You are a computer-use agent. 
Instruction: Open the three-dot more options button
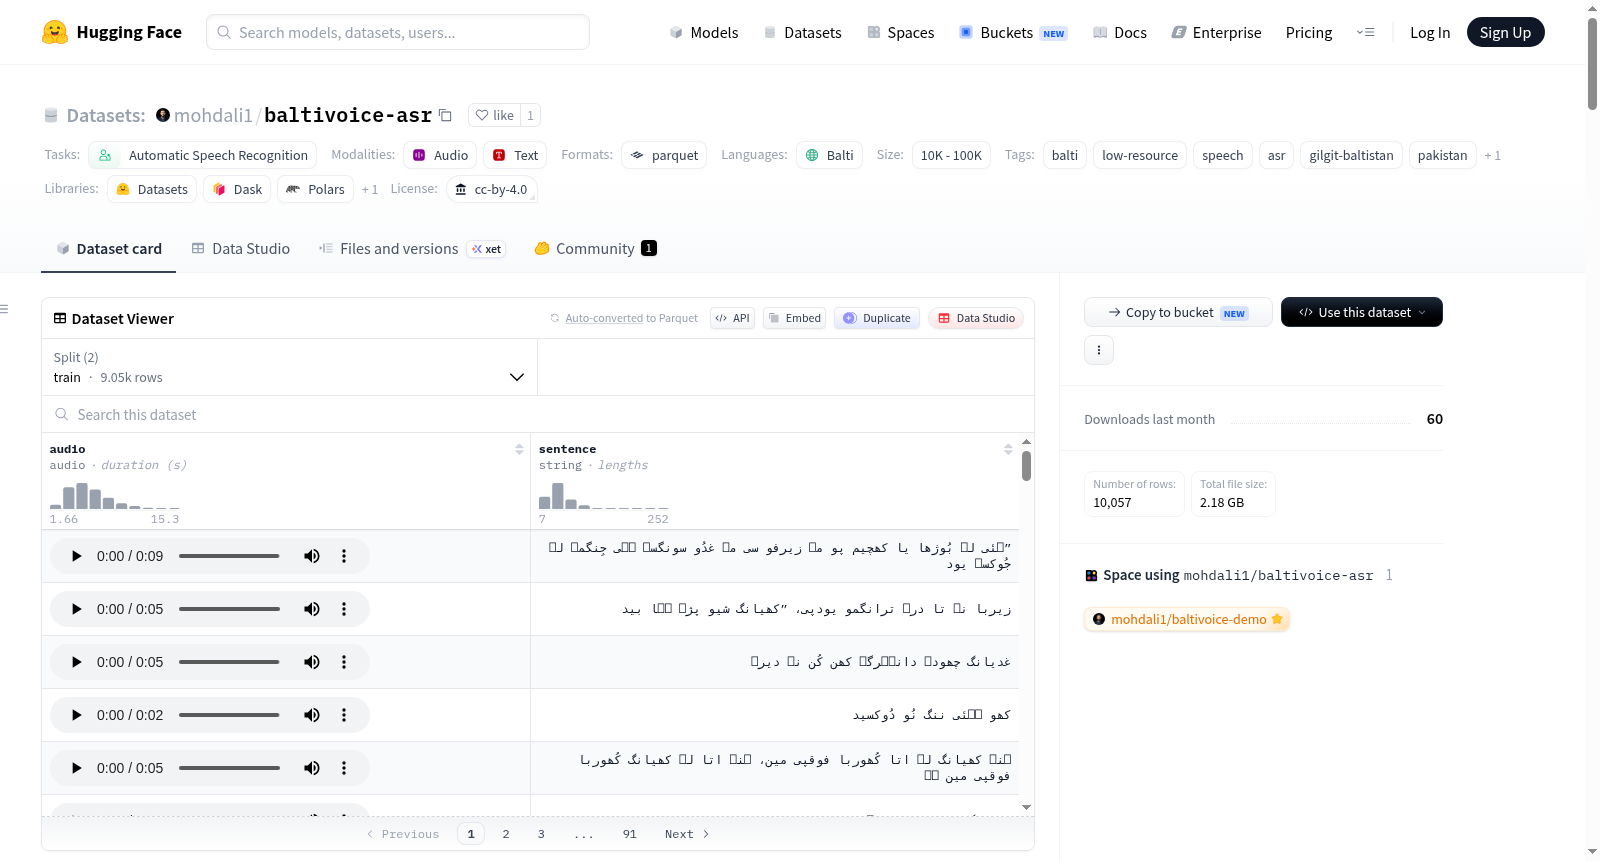point(1099,350)
